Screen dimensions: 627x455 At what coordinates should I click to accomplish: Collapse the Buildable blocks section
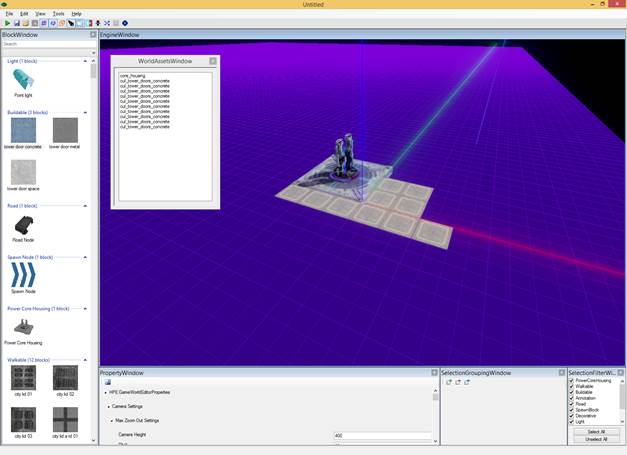pos(26,112)
